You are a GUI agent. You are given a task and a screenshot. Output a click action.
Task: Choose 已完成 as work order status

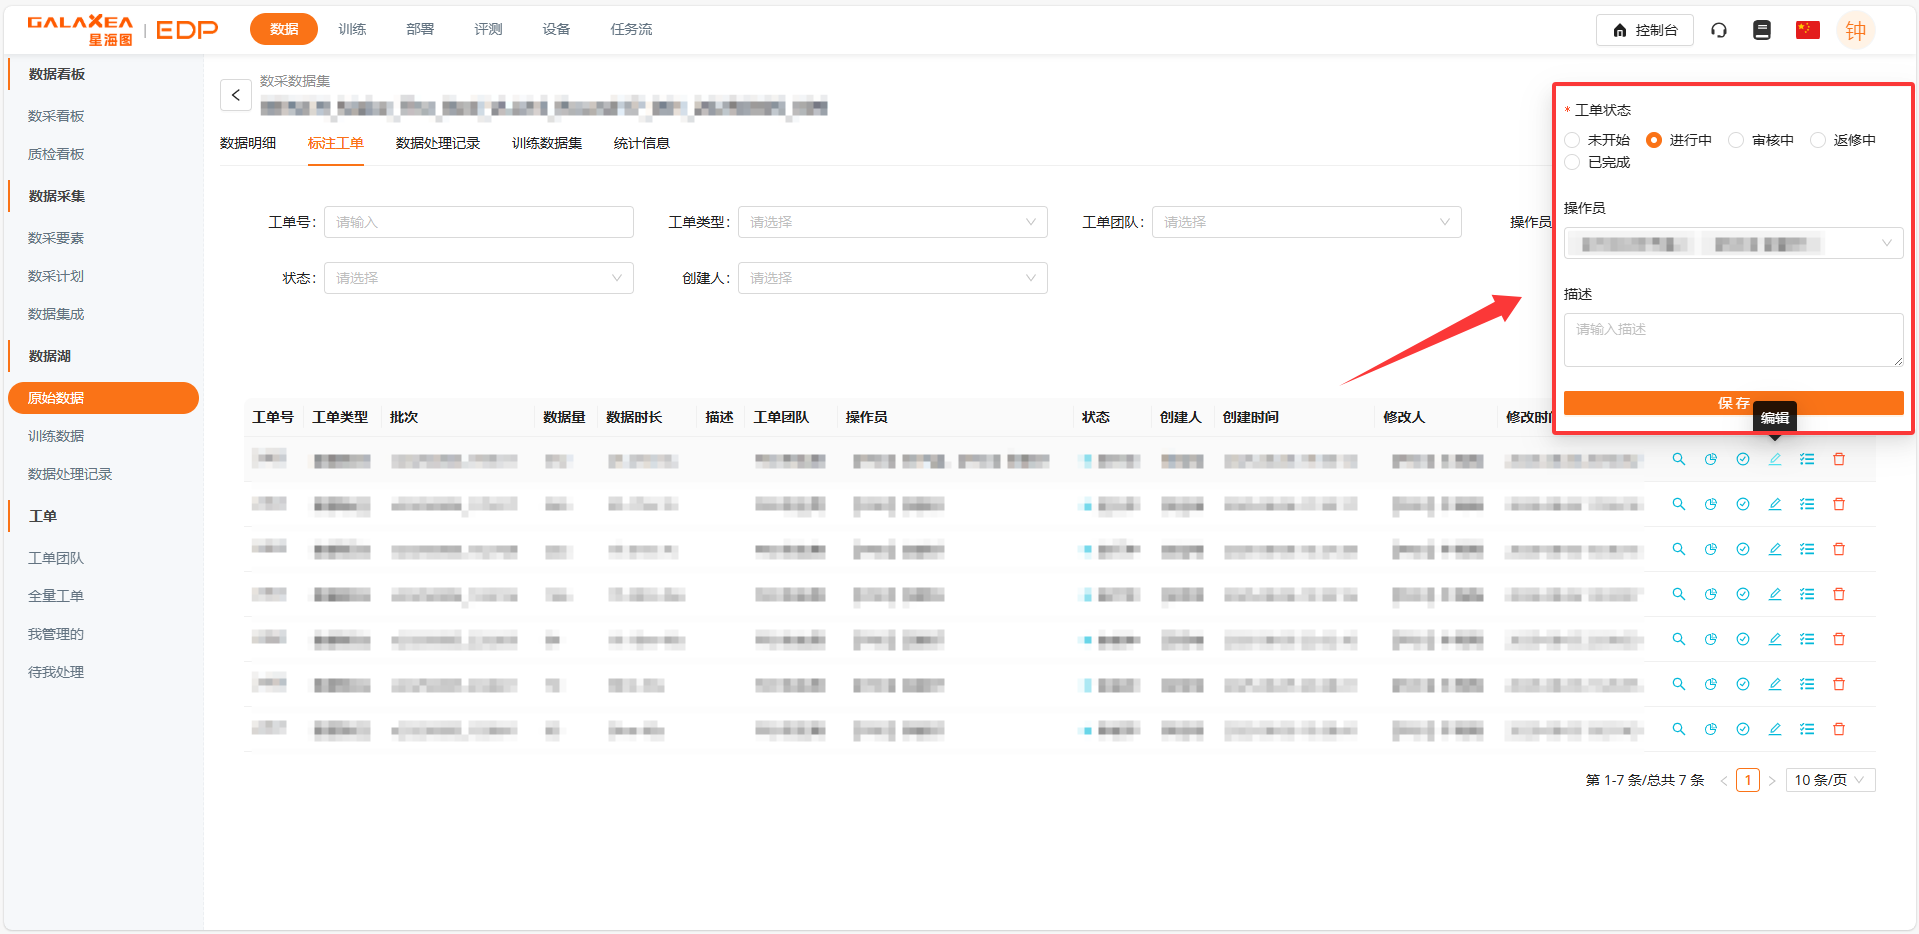click(1573, 162)
